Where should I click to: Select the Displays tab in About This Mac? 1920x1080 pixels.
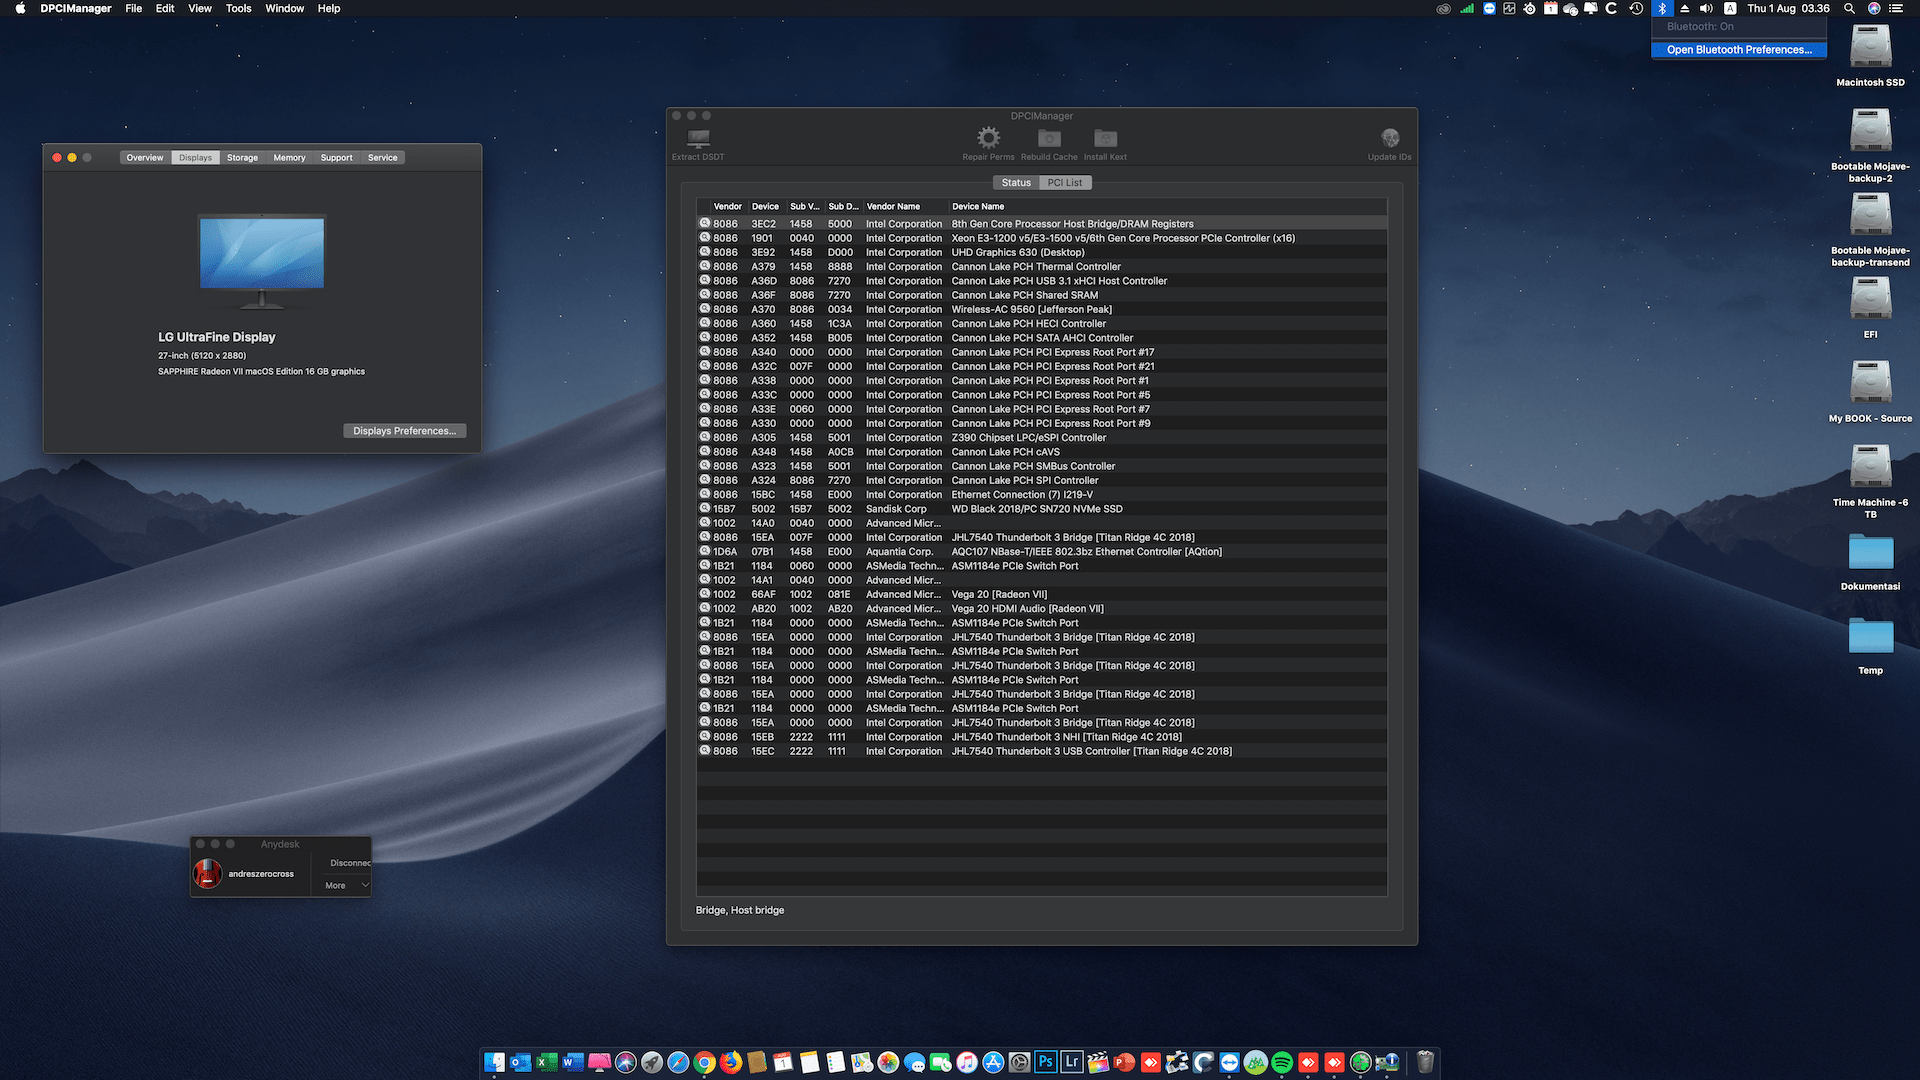tap(195, 158)
